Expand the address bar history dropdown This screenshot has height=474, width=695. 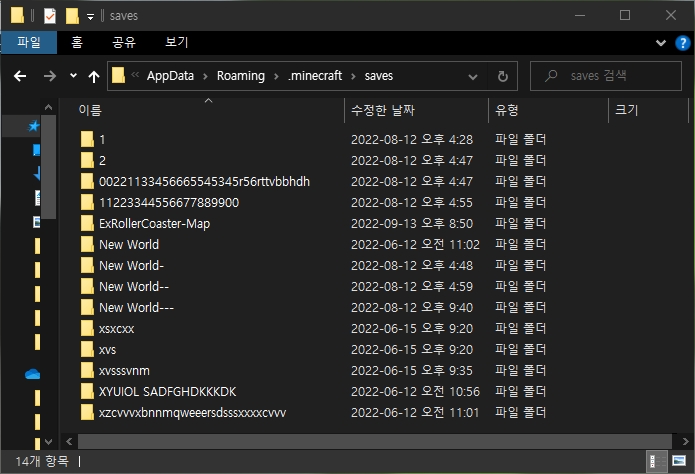point(472,77)
